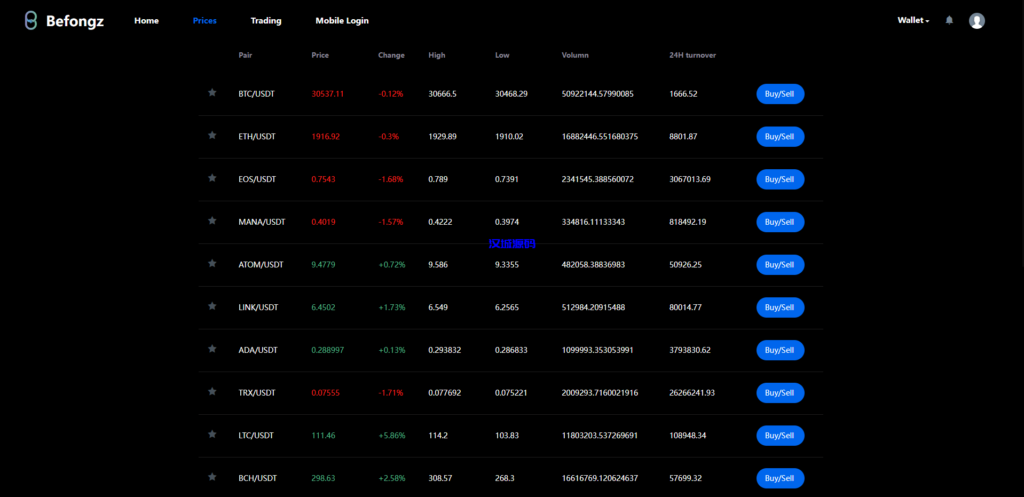Click the star next to ATOM/USDT
The width and height of the screenshot is (1024, 497).
coord(212,264)
